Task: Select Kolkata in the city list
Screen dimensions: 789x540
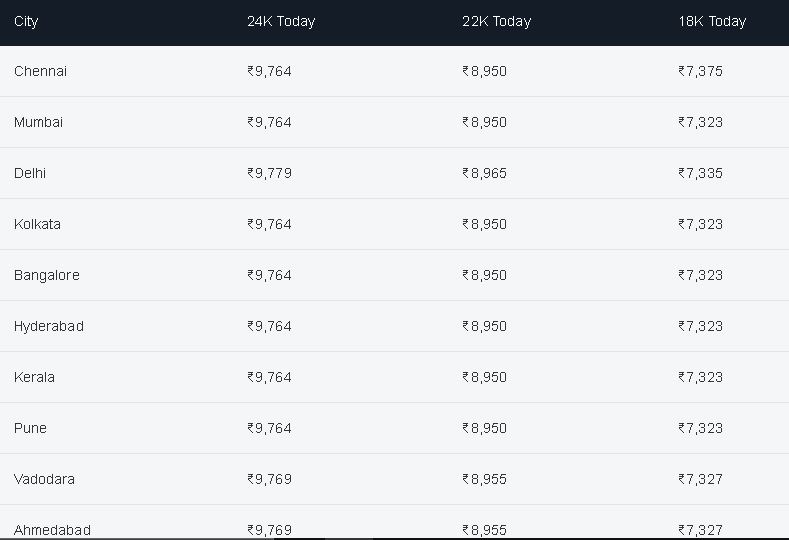Action: 37,224
